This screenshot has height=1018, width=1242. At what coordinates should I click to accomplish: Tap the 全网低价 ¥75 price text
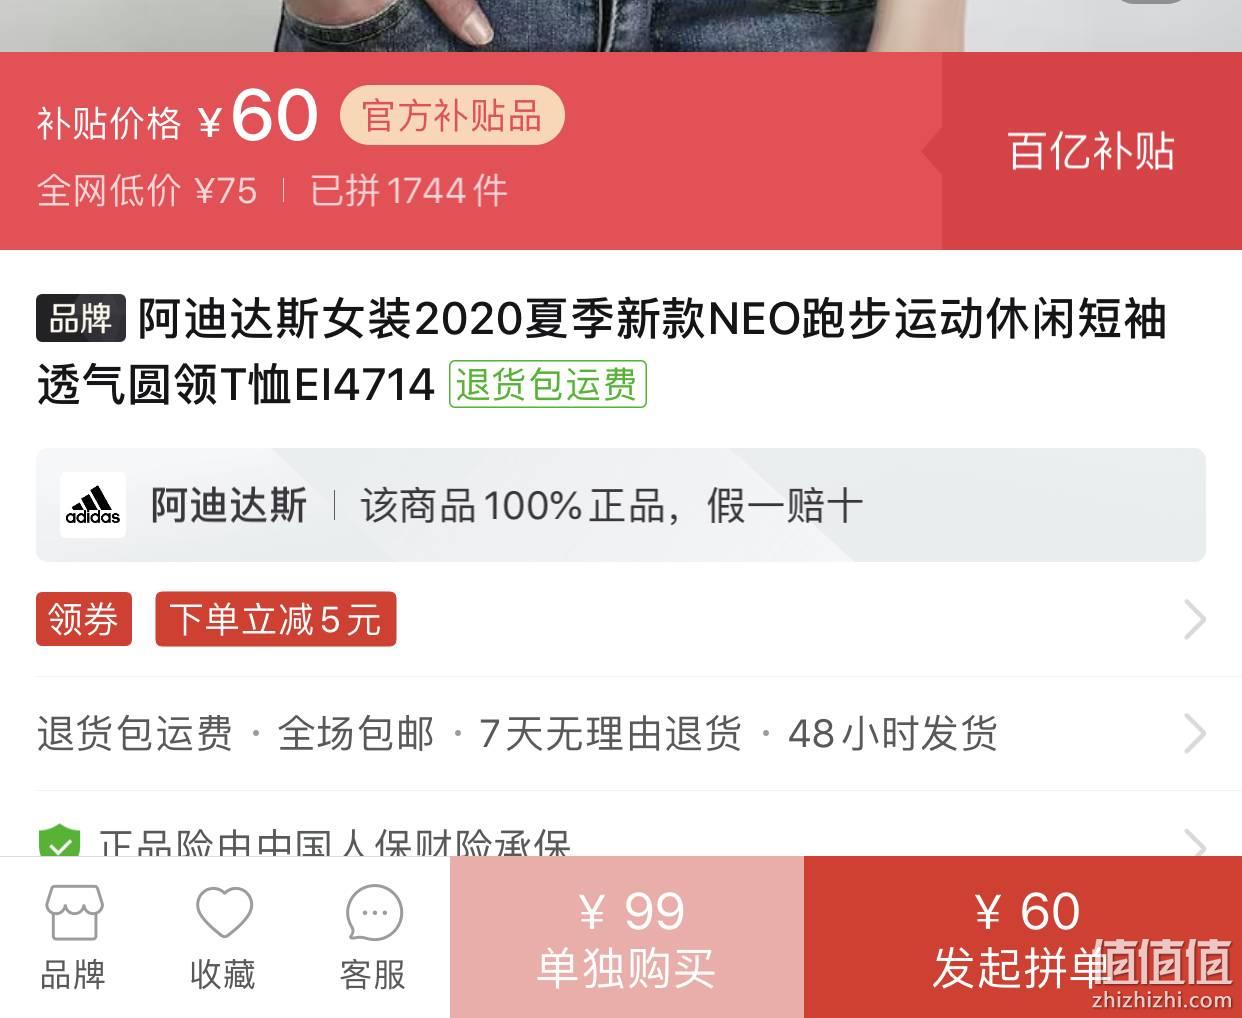point(147,190)
